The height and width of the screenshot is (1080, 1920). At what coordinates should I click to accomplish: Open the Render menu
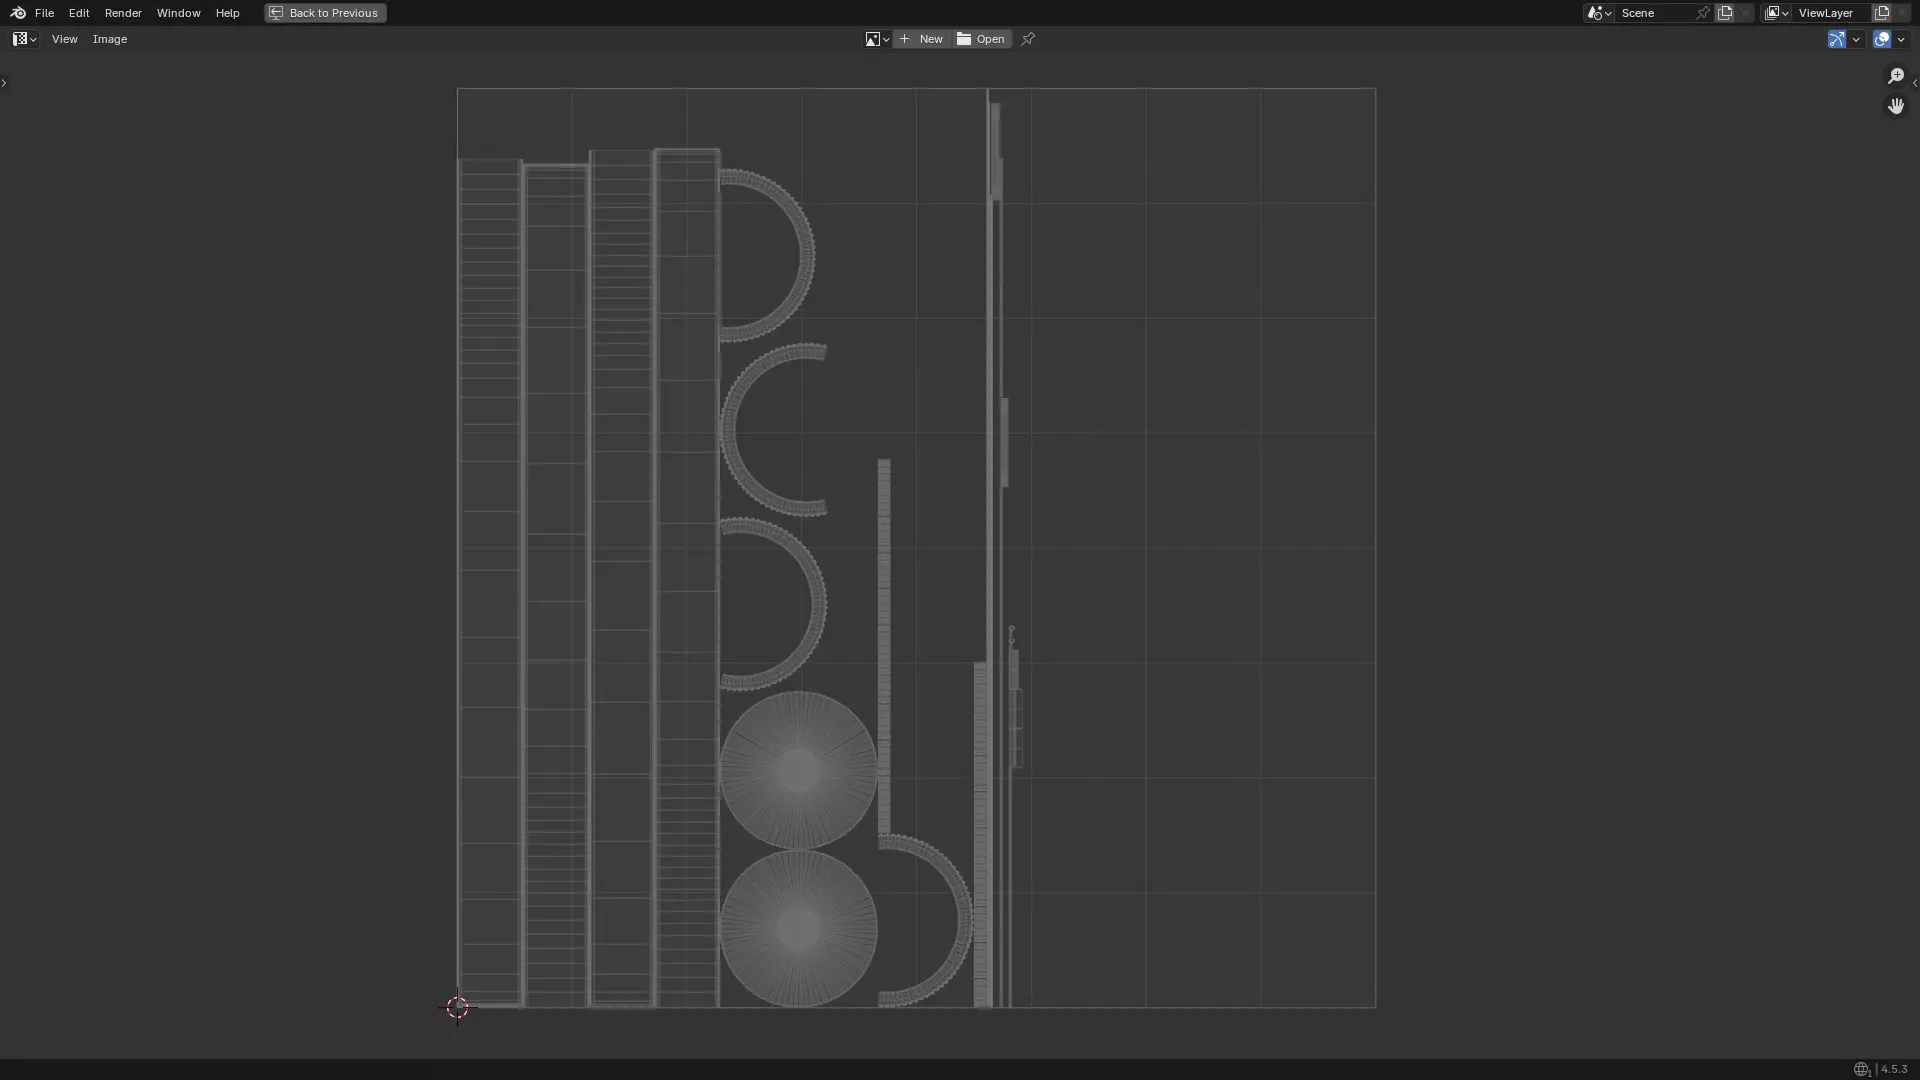123,13
